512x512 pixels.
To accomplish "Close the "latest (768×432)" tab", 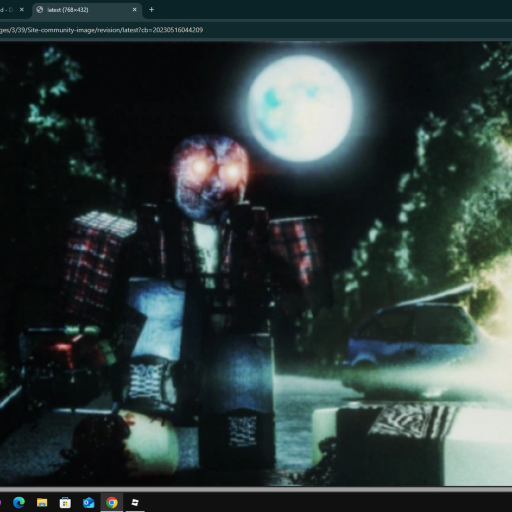I will coord(135,10).
